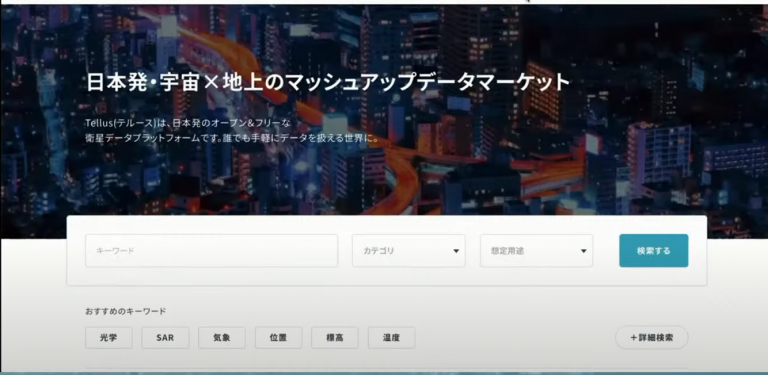Choose the SAR recommended keyword
This screenshot has width=768, height=375.
[165, 338]
